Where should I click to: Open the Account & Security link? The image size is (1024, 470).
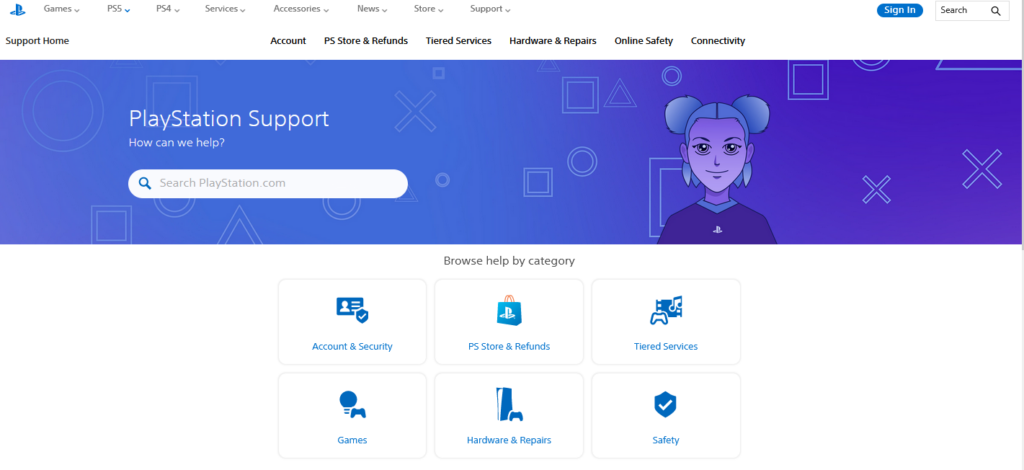click(x=352, y=347)
